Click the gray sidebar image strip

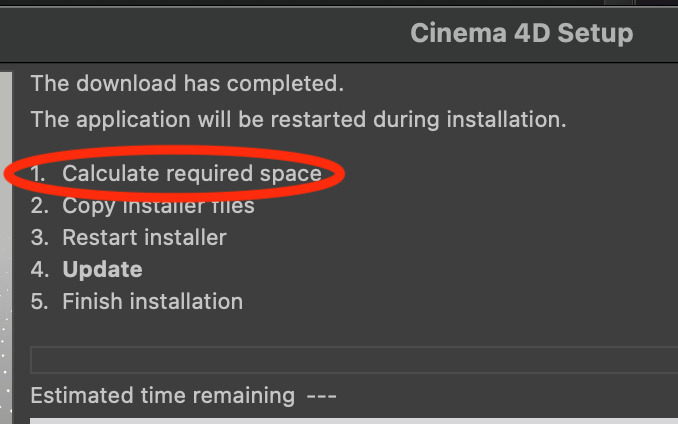click(x=6, y=247)
